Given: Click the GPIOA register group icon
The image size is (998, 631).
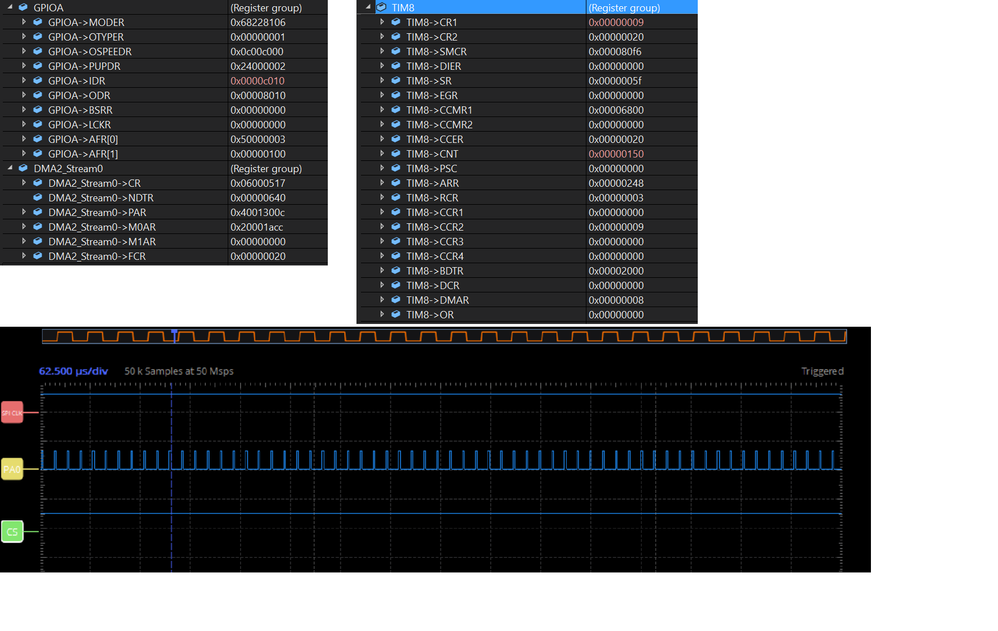Looking at the screenshot, I should (x=22, y=8).
